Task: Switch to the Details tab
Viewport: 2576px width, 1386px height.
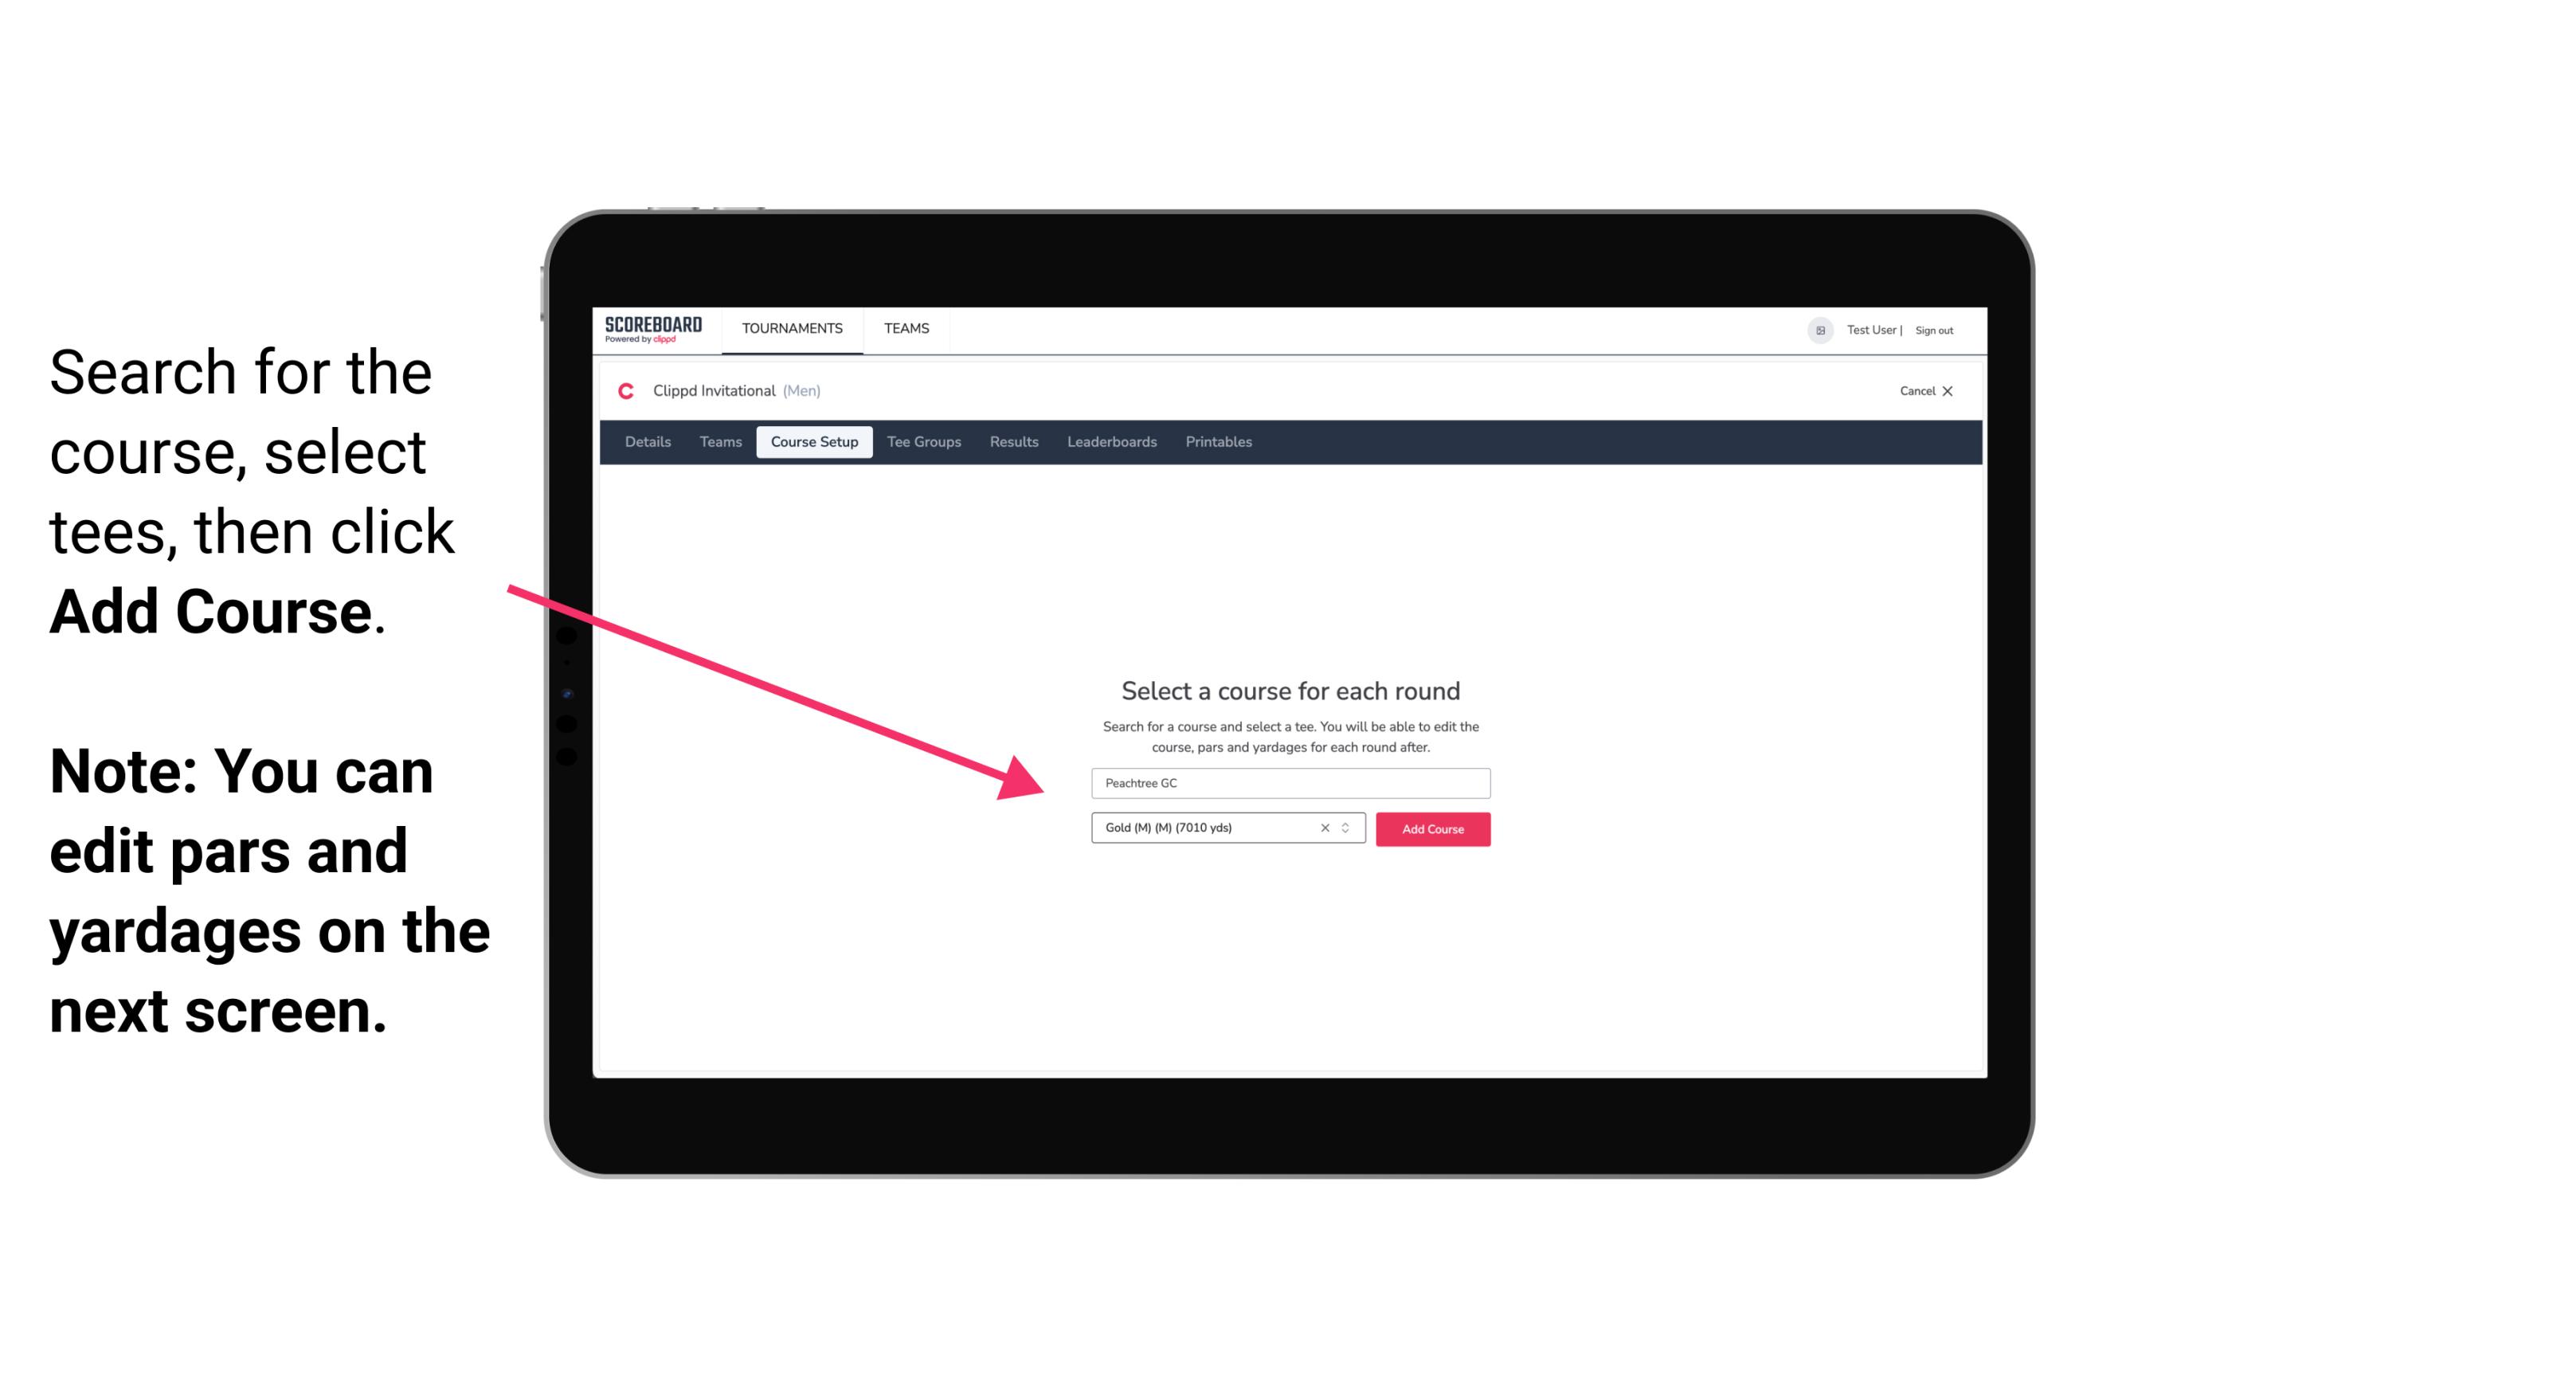Action: coord(645,442)
